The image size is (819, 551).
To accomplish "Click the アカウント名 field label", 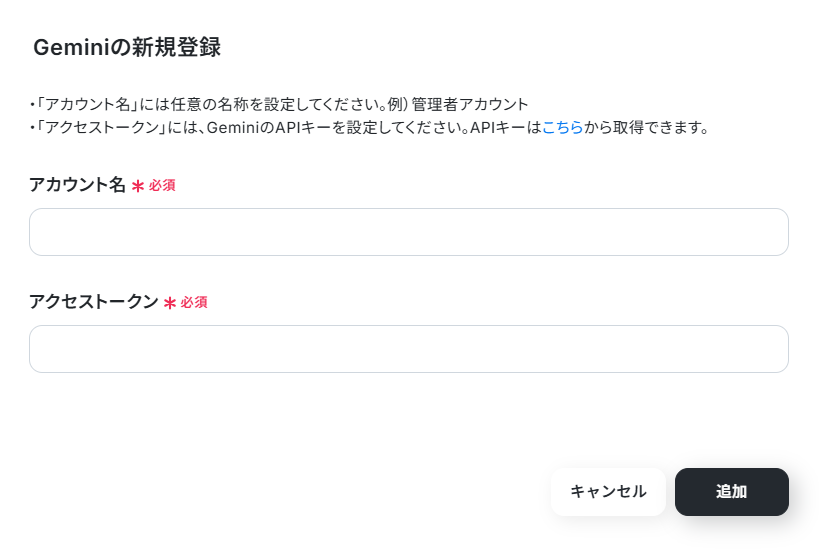I will [77, 185].
